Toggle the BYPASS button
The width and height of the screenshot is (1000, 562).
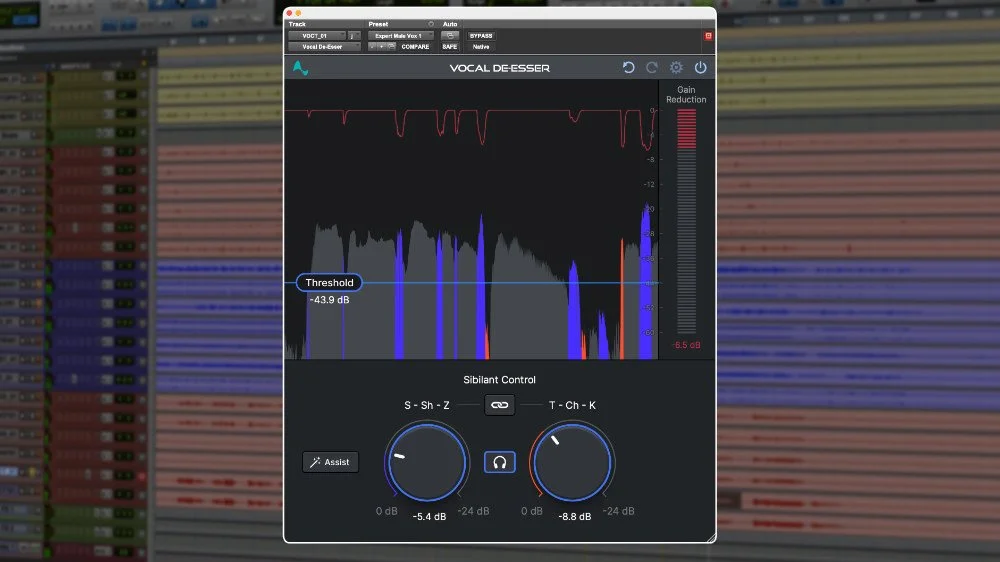coord(481,36)
